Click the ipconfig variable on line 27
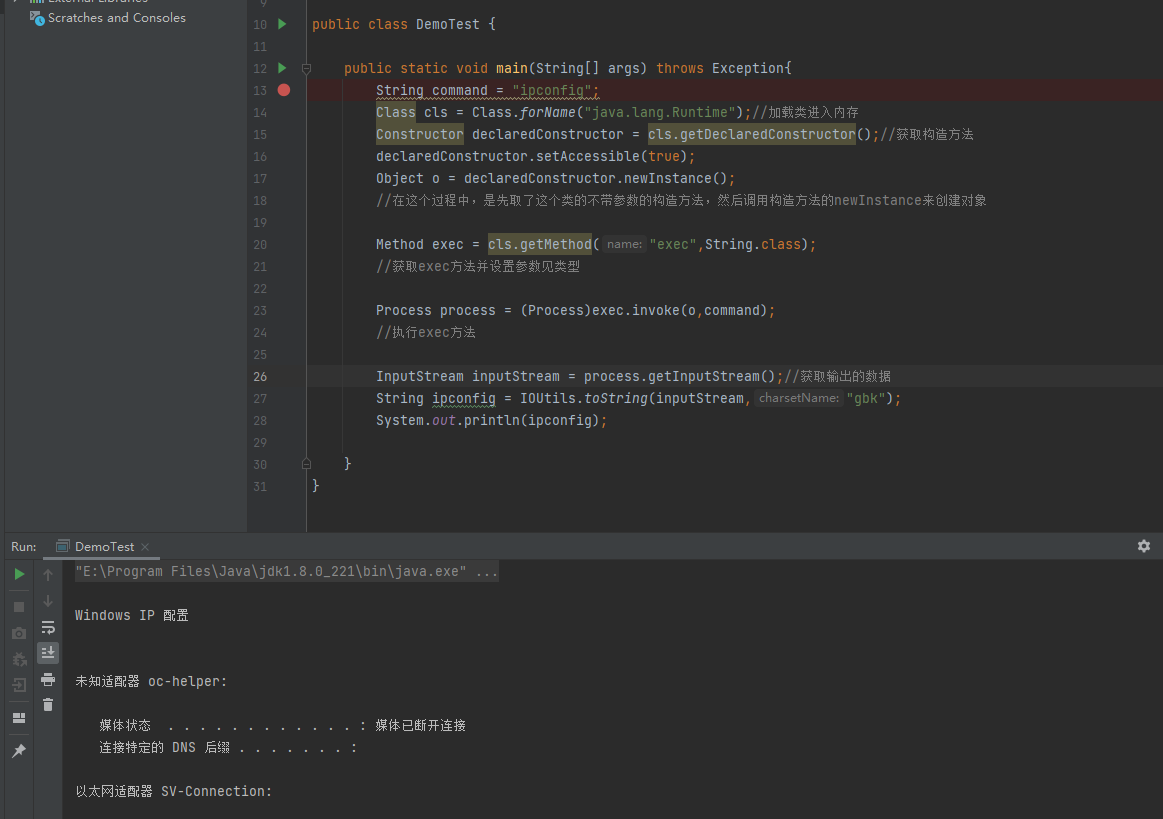The image size is (1163, 819). [x=464, y=398]
